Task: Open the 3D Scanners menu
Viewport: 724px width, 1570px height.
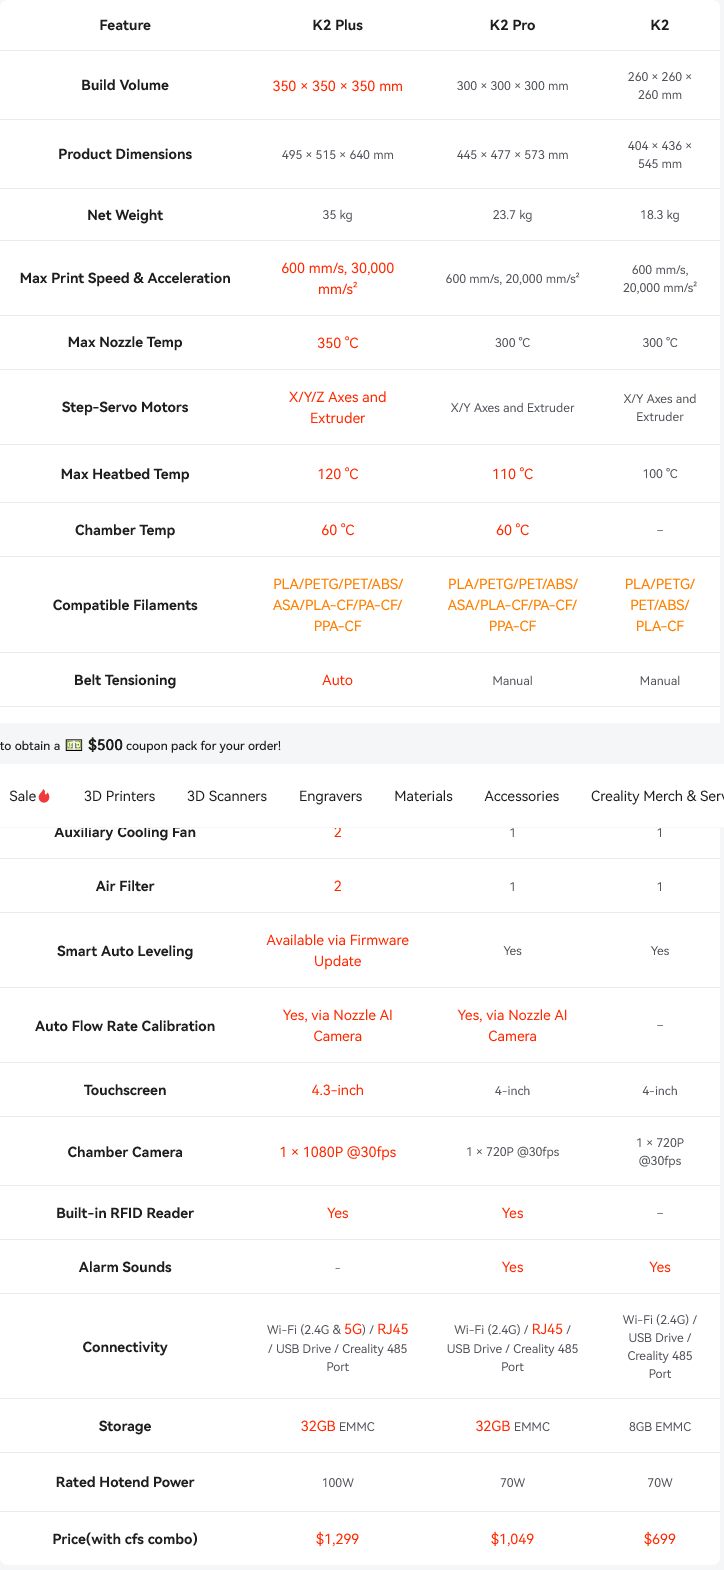Action: pyautogui.click(x=227, y=796)
